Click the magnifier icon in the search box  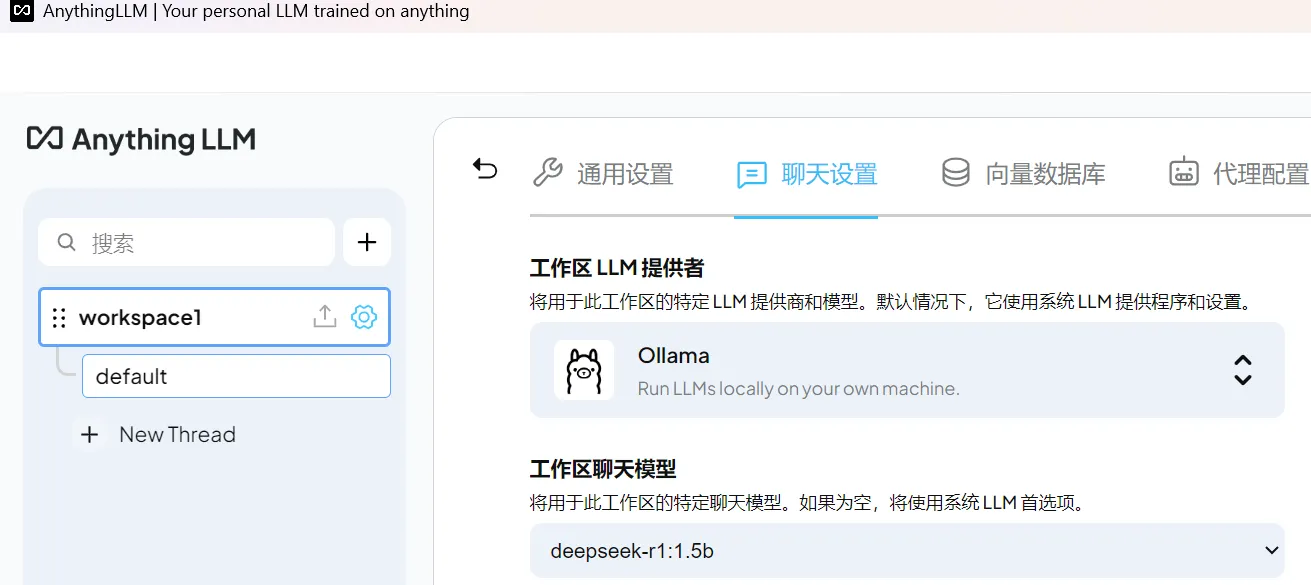[67, 242]
